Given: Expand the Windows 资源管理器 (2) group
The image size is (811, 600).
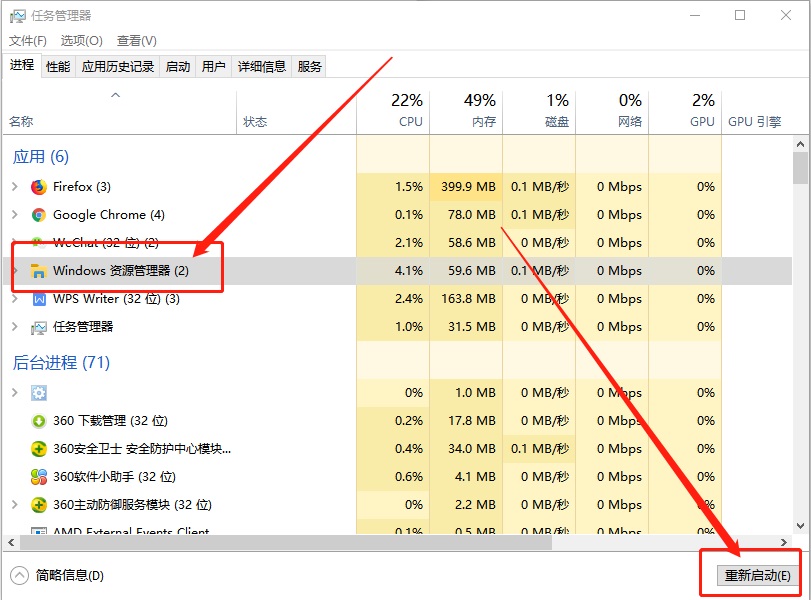Looking at the screenshot, I should pos(15,271).
